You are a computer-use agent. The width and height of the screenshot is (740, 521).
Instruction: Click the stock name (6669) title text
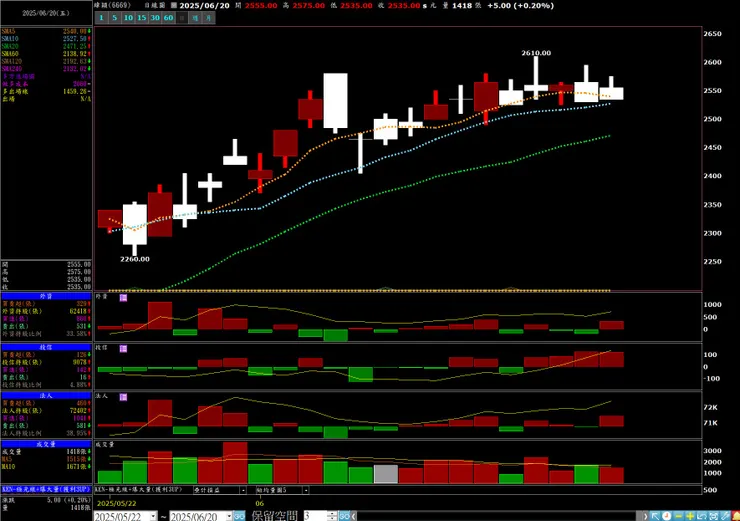[112, 6]
